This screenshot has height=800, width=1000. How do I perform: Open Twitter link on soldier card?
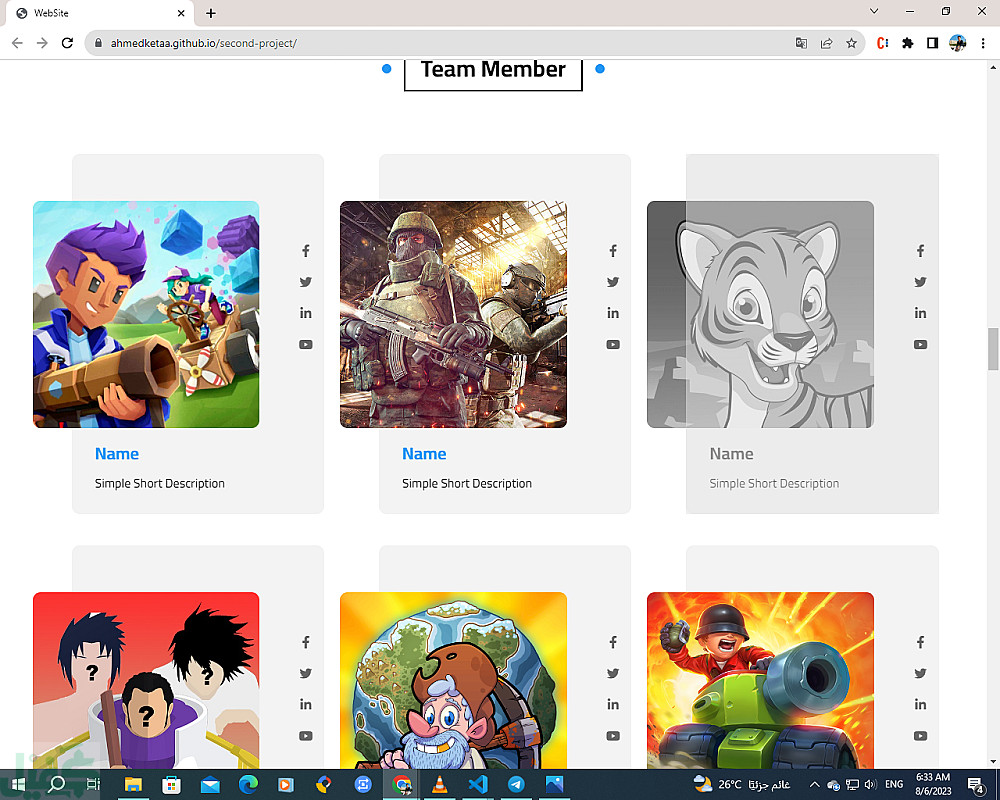click(x=613, y=281)
